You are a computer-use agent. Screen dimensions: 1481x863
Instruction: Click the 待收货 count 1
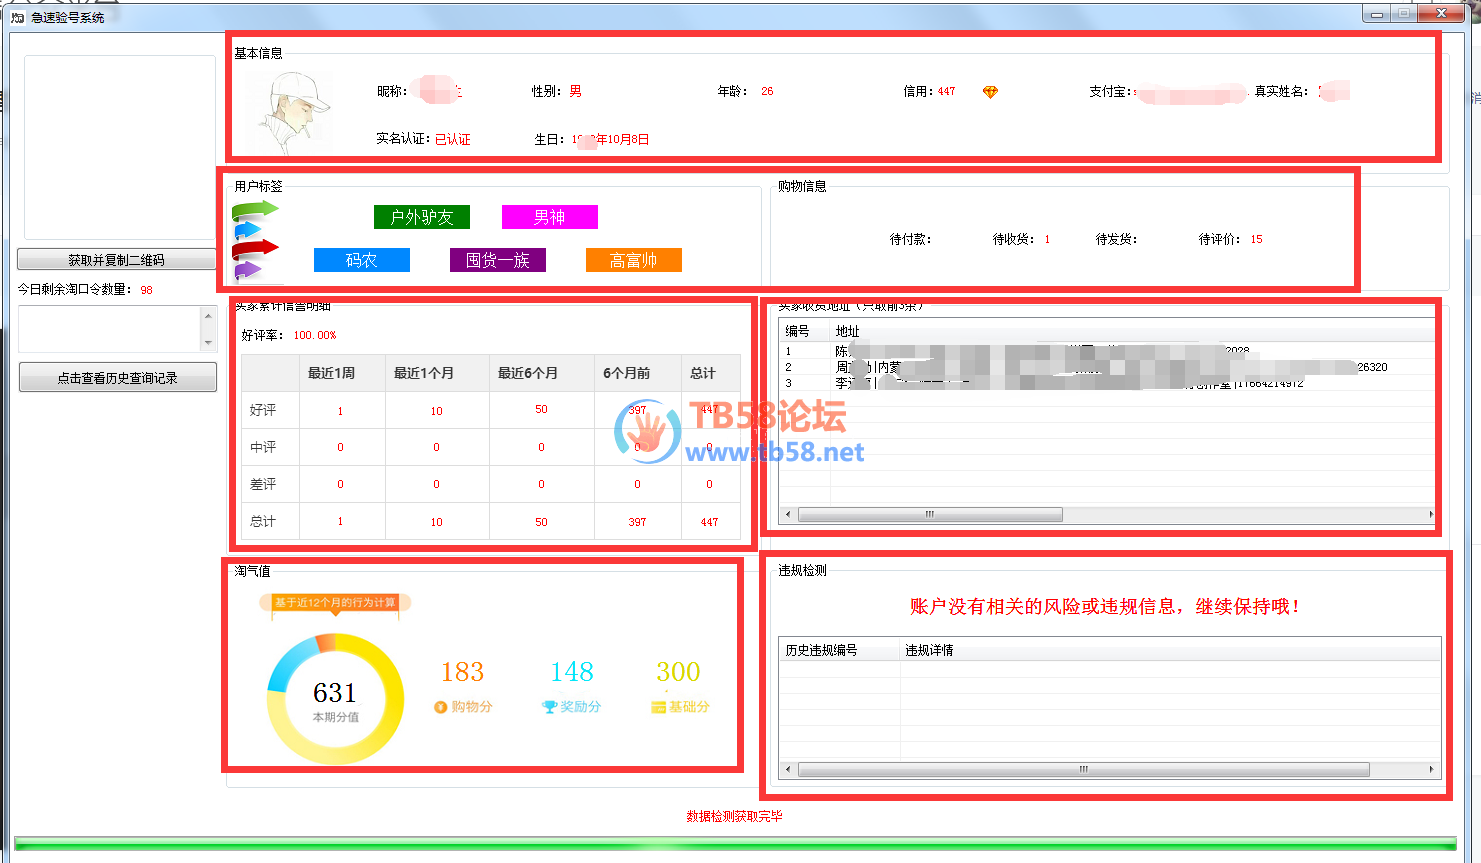pos(1047,240)
